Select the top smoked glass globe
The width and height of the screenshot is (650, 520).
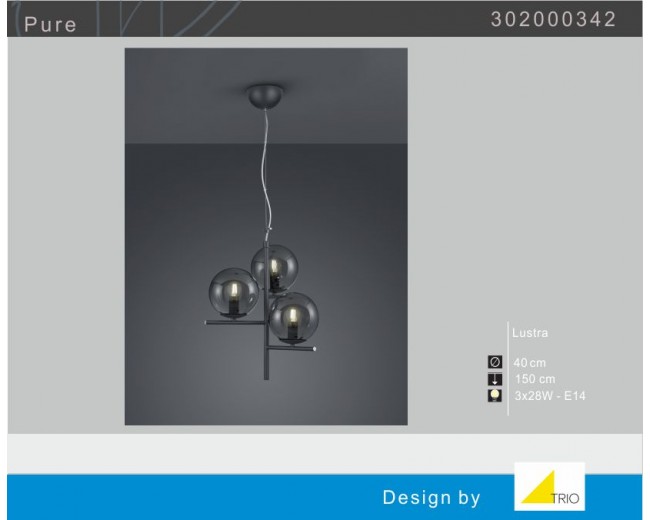(x=274, y=267)
